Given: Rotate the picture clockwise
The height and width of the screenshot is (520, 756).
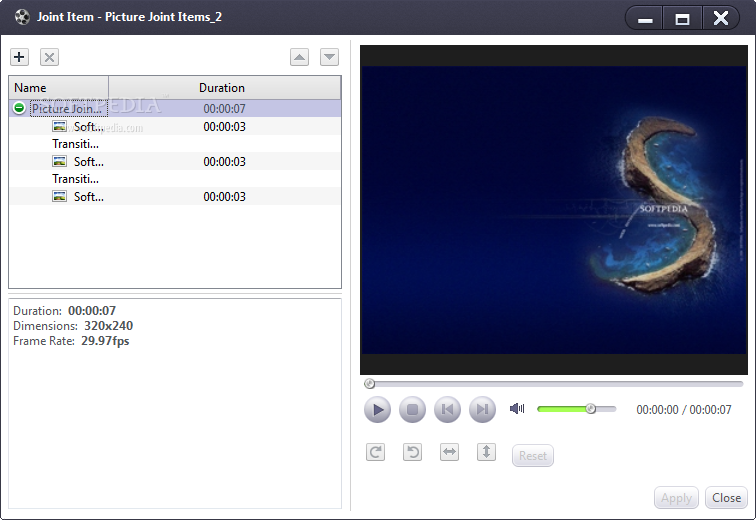Looking at the screenshot, I should tap(376, 452).
